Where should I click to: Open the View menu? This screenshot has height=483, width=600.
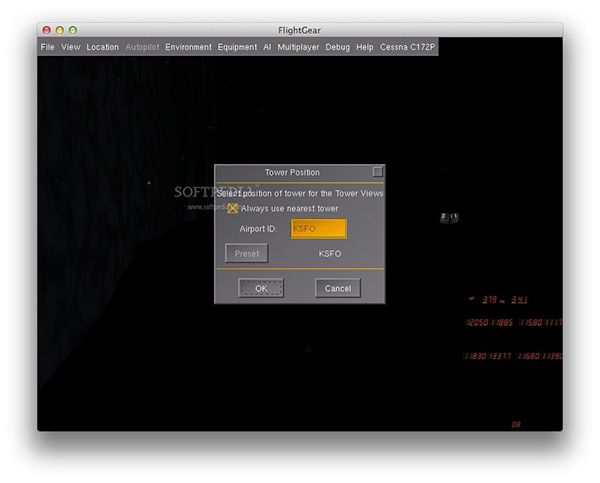coord(70,47)
